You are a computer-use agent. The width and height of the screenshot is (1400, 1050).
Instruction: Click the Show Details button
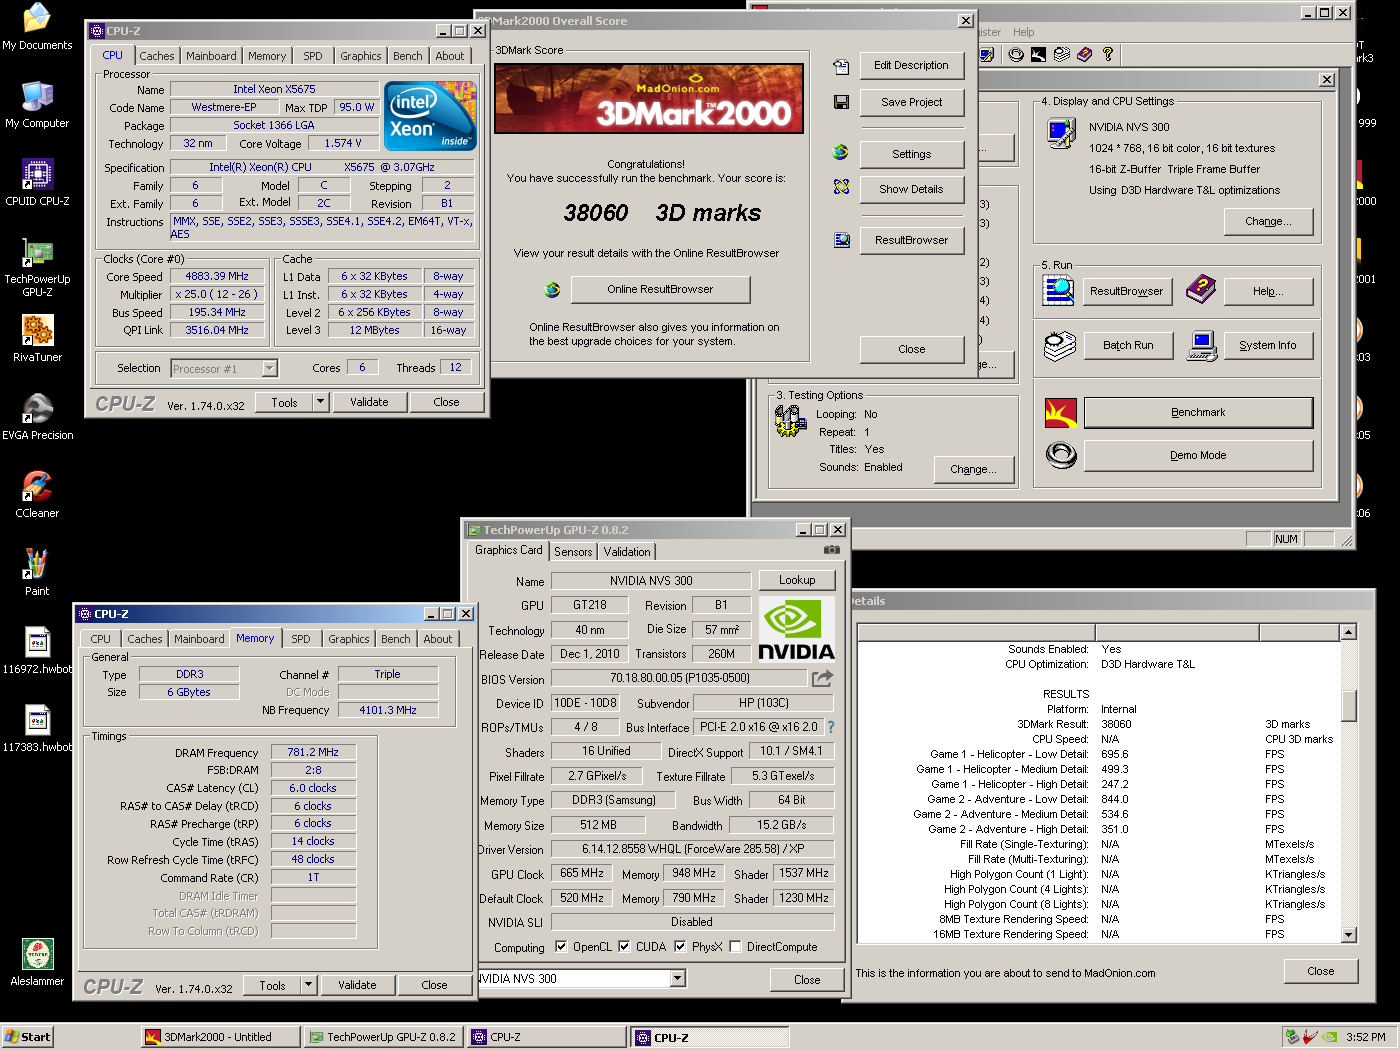coord(911,189)
